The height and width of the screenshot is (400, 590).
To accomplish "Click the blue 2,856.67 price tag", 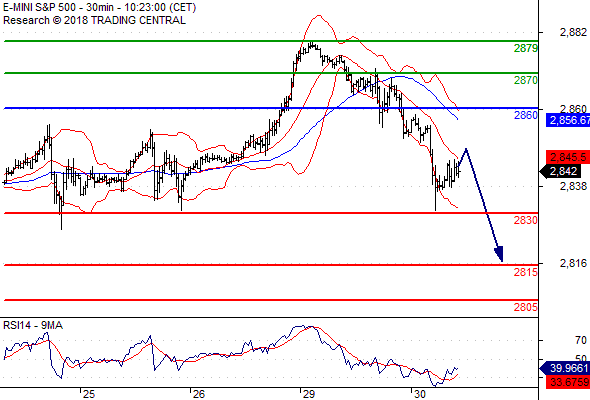I will [568, 120].
